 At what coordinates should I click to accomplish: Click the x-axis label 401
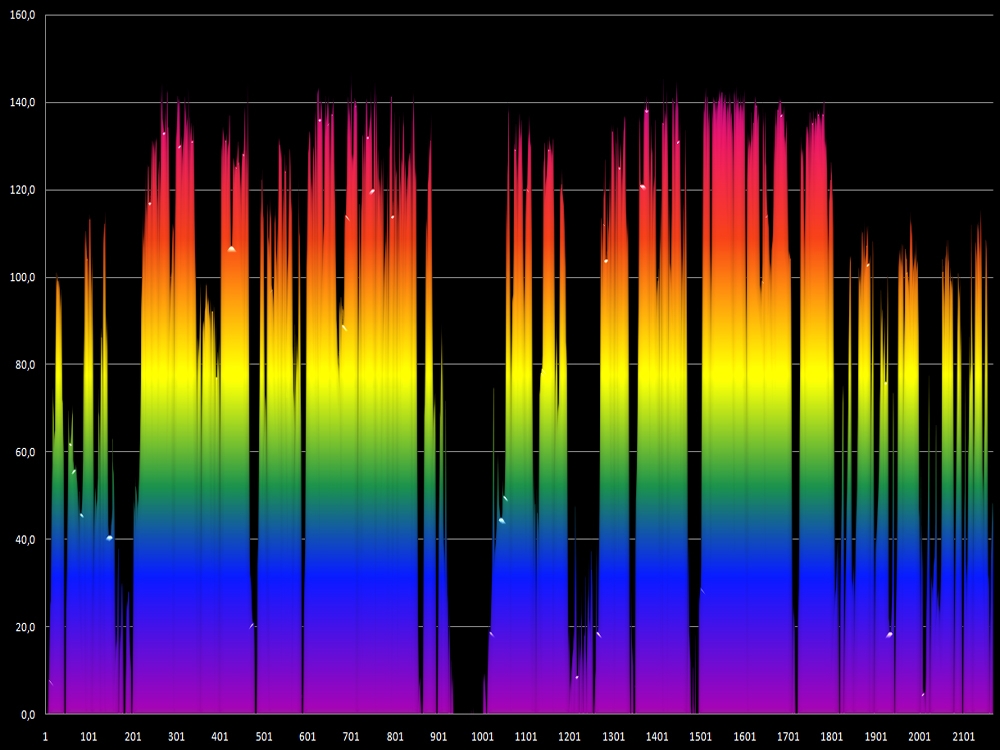220,737
